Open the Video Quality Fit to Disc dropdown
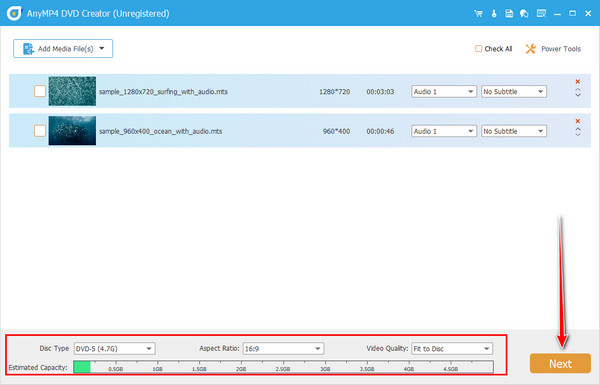 (452, 349)
